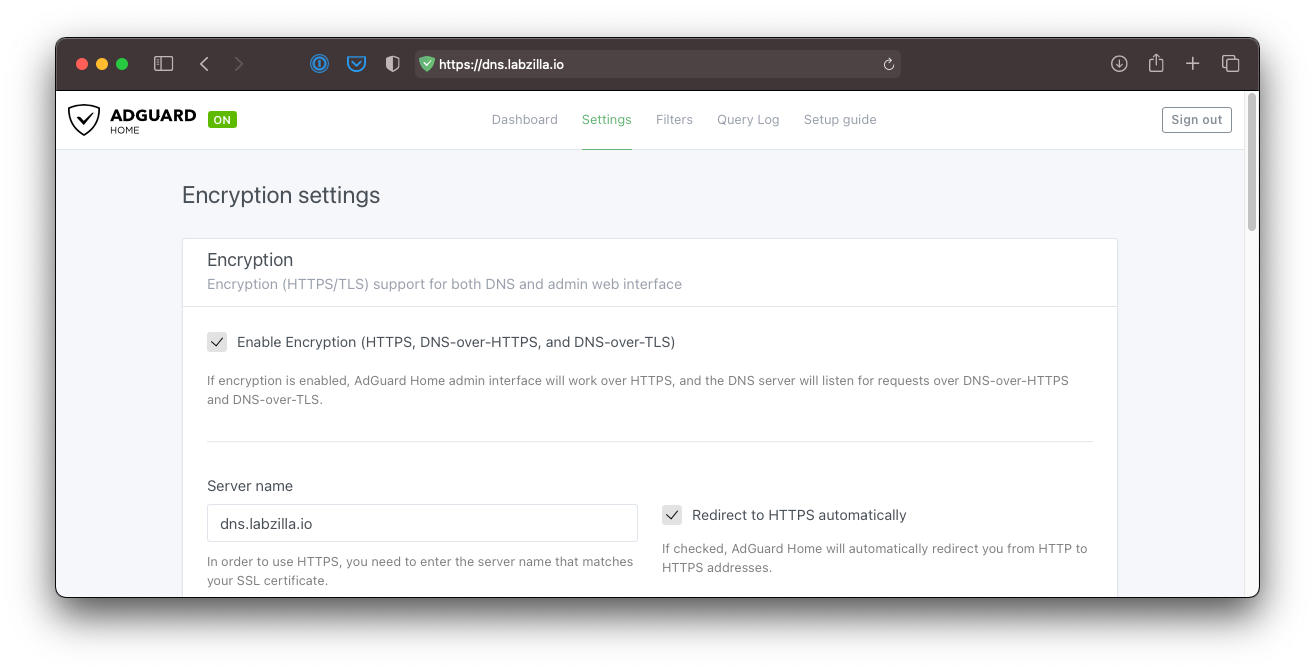The width and height of the screenshot is (1315, 671).
Task: Expand the Filters menu
Action: click(x=674, y=120)
